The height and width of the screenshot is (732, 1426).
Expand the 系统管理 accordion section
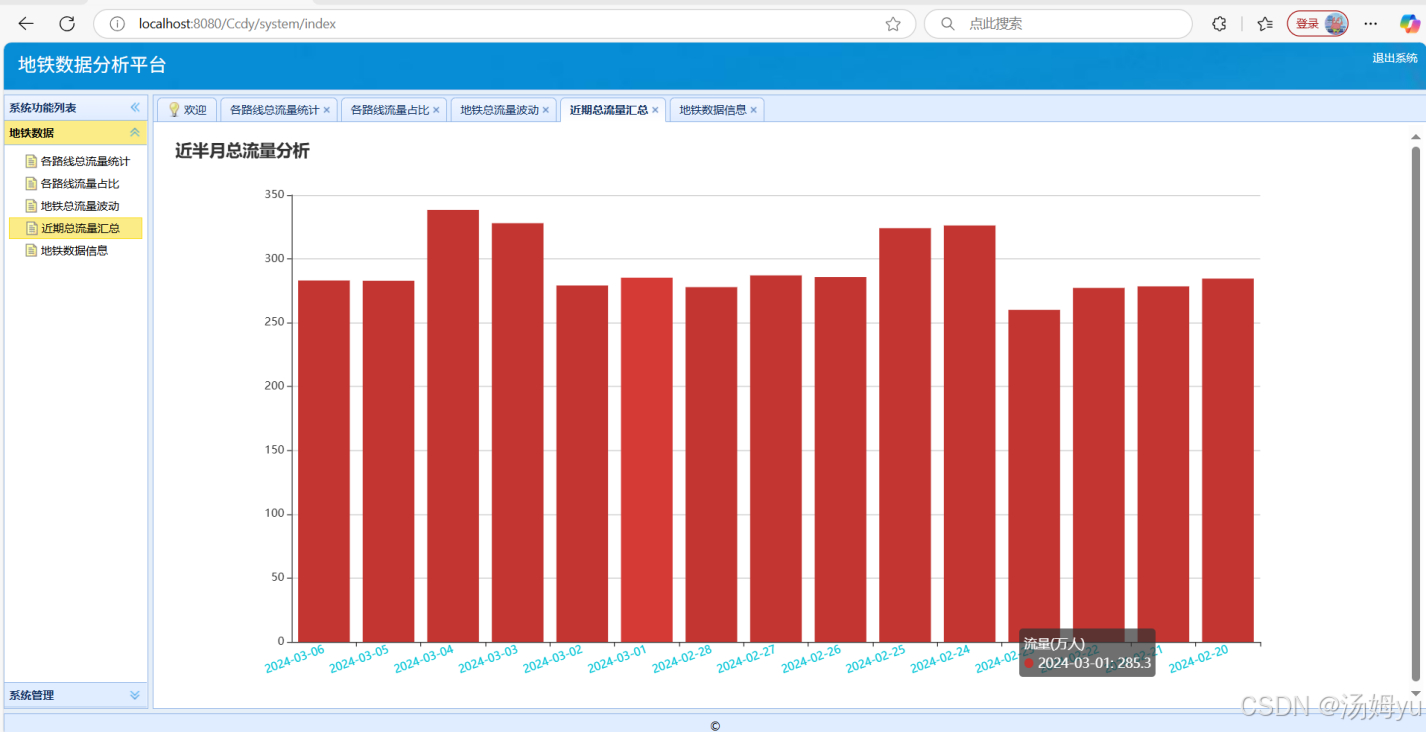click(x=135, y=695)
